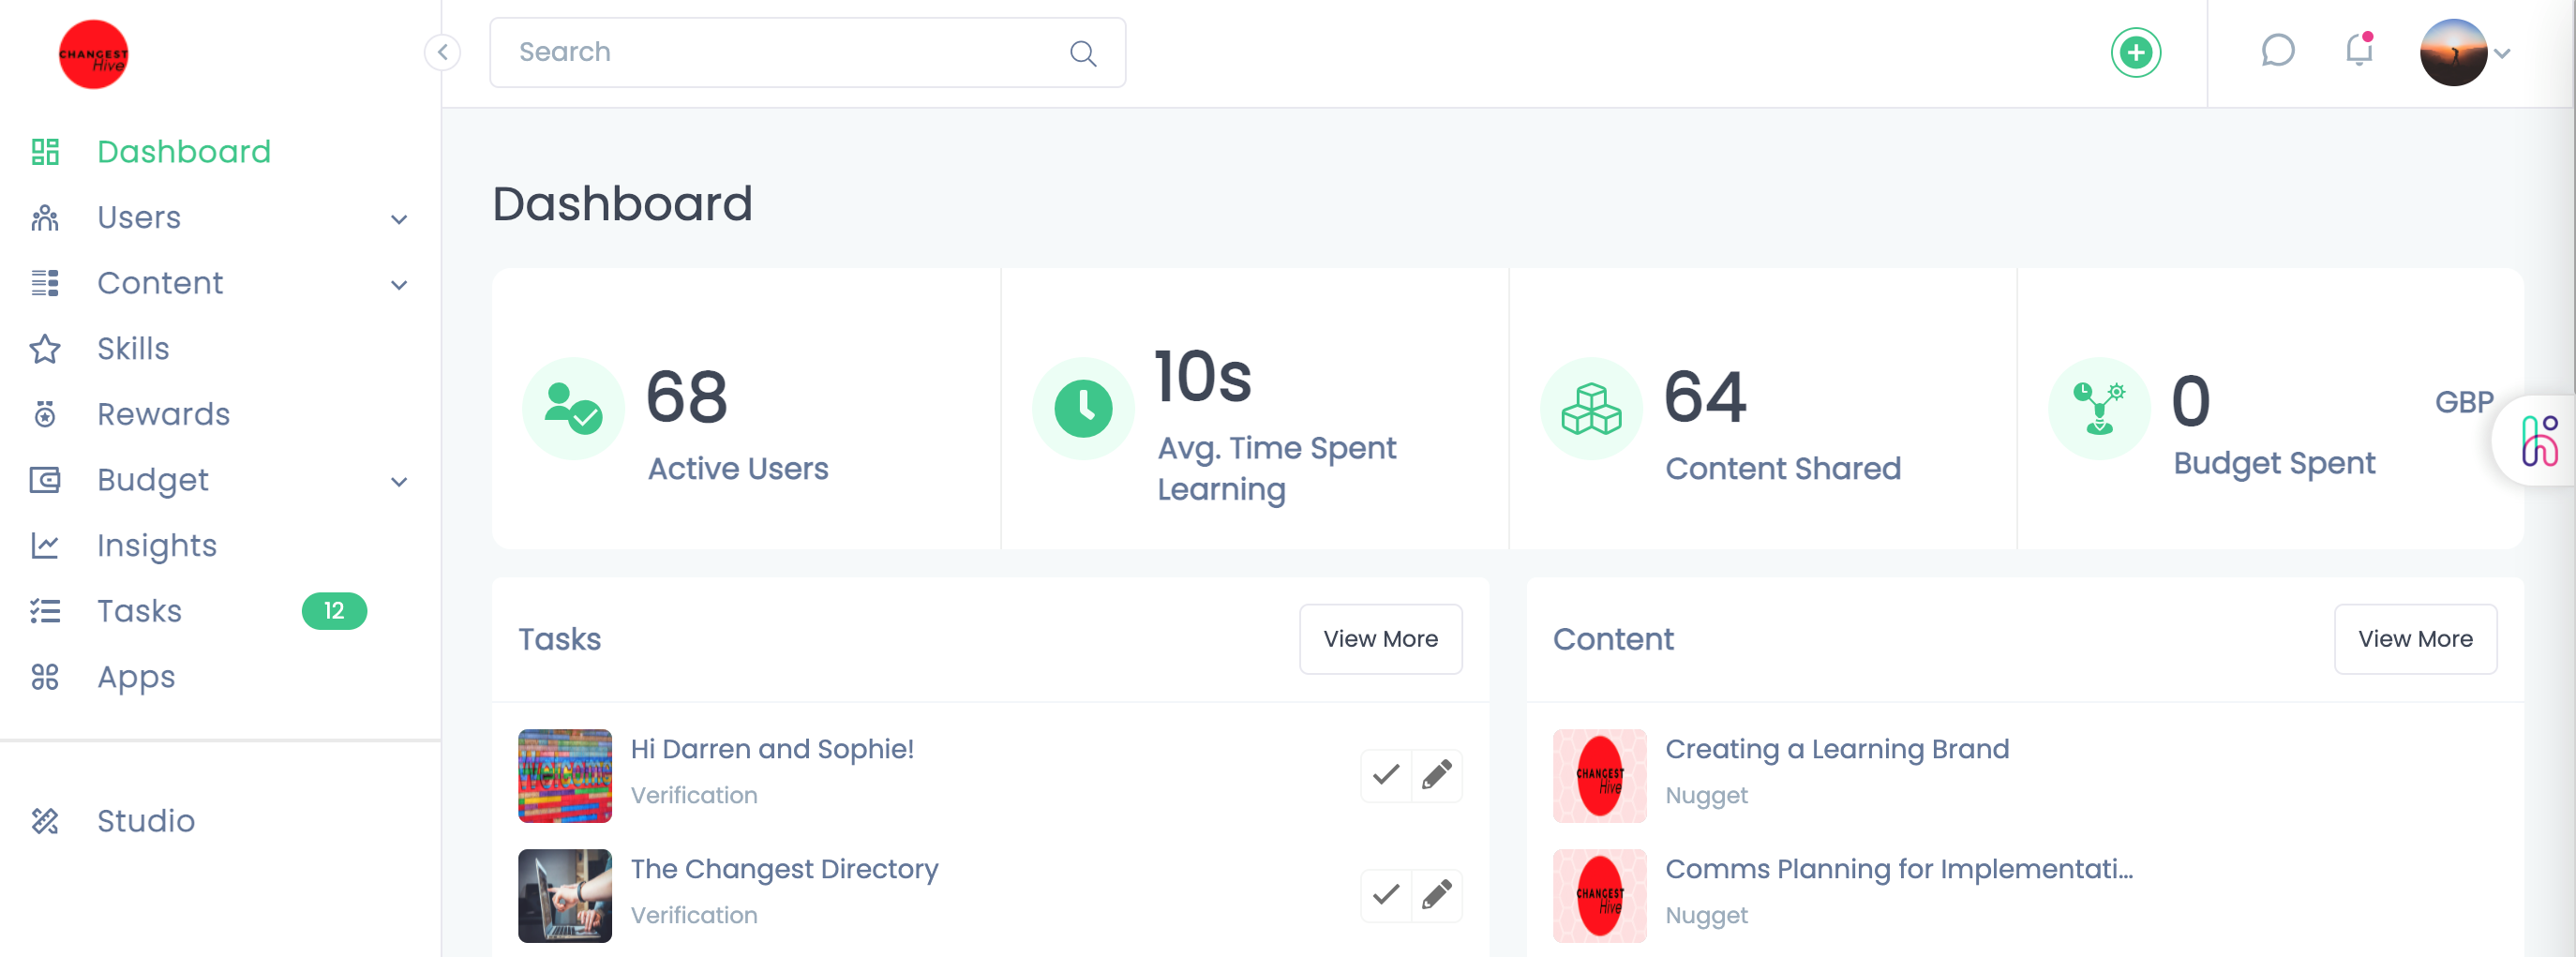Expand the Users menu
The height and width of the screenshot is (957, 2576).
pos(399,218)
